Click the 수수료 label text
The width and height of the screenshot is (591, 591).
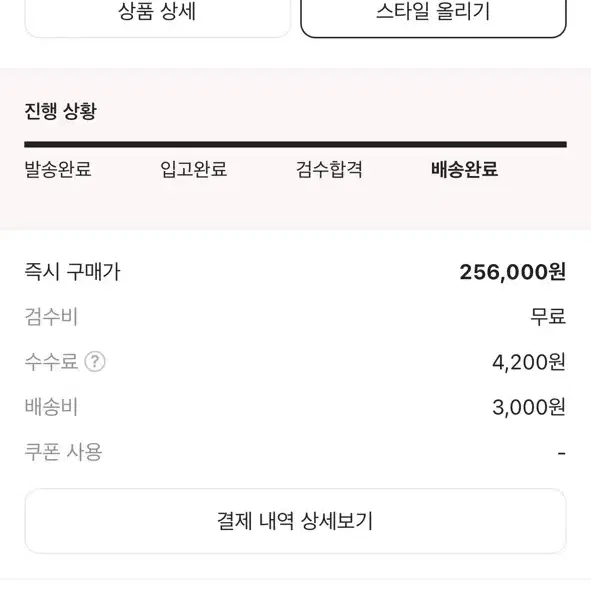coord(51,362)
